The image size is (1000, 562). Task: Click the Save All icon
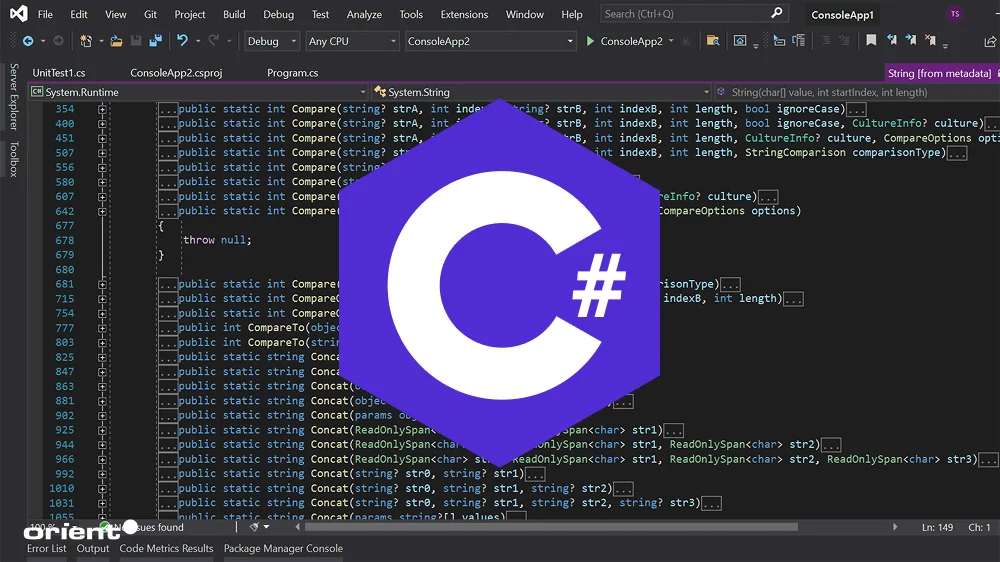[x=155, y=41]
